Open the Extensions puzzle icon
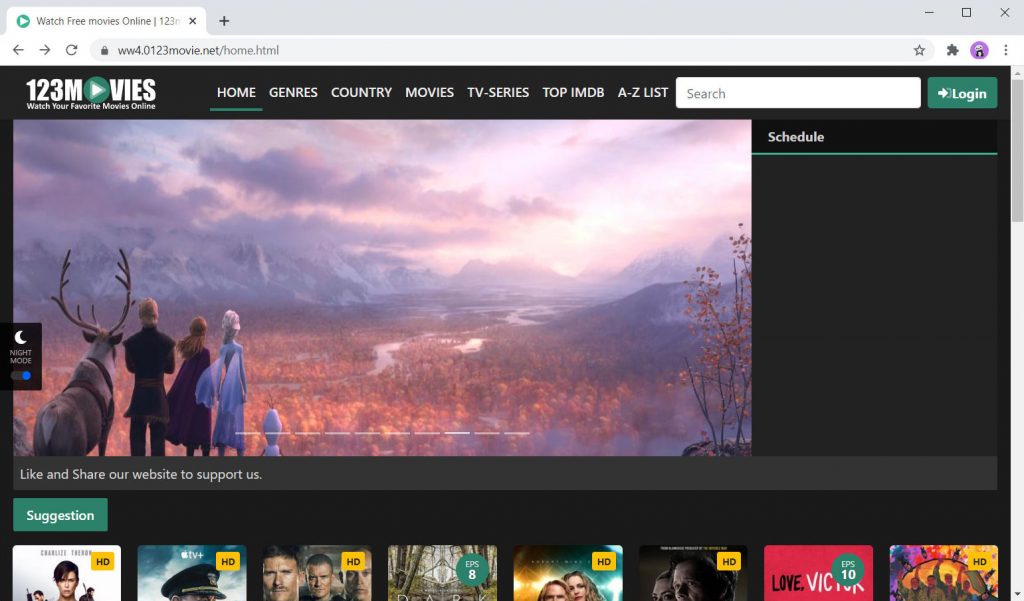This screenshot has height=601, width=1024. tap(952, 50)
